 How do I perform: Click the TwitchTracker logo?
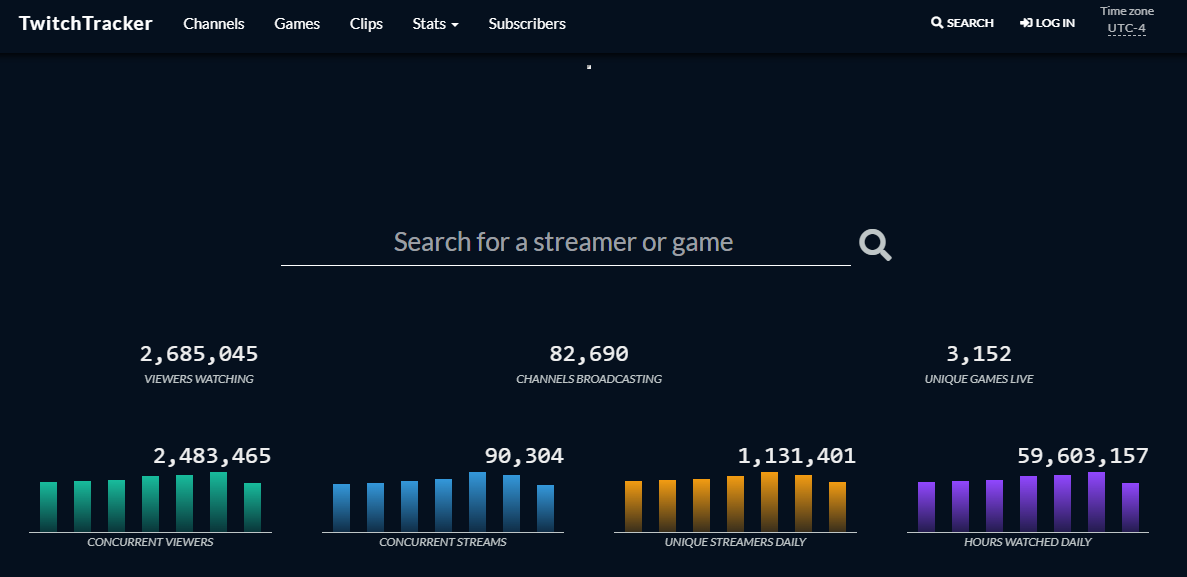[86, 23]
